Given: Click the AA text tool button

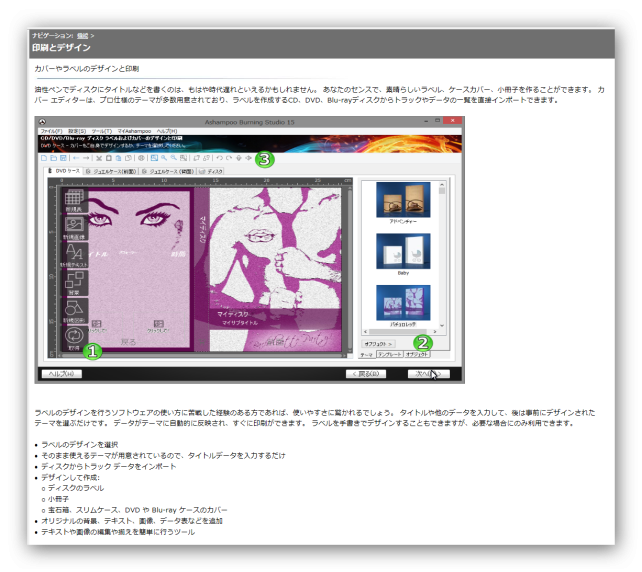Looking at the screenshot, I should [74, 255].
